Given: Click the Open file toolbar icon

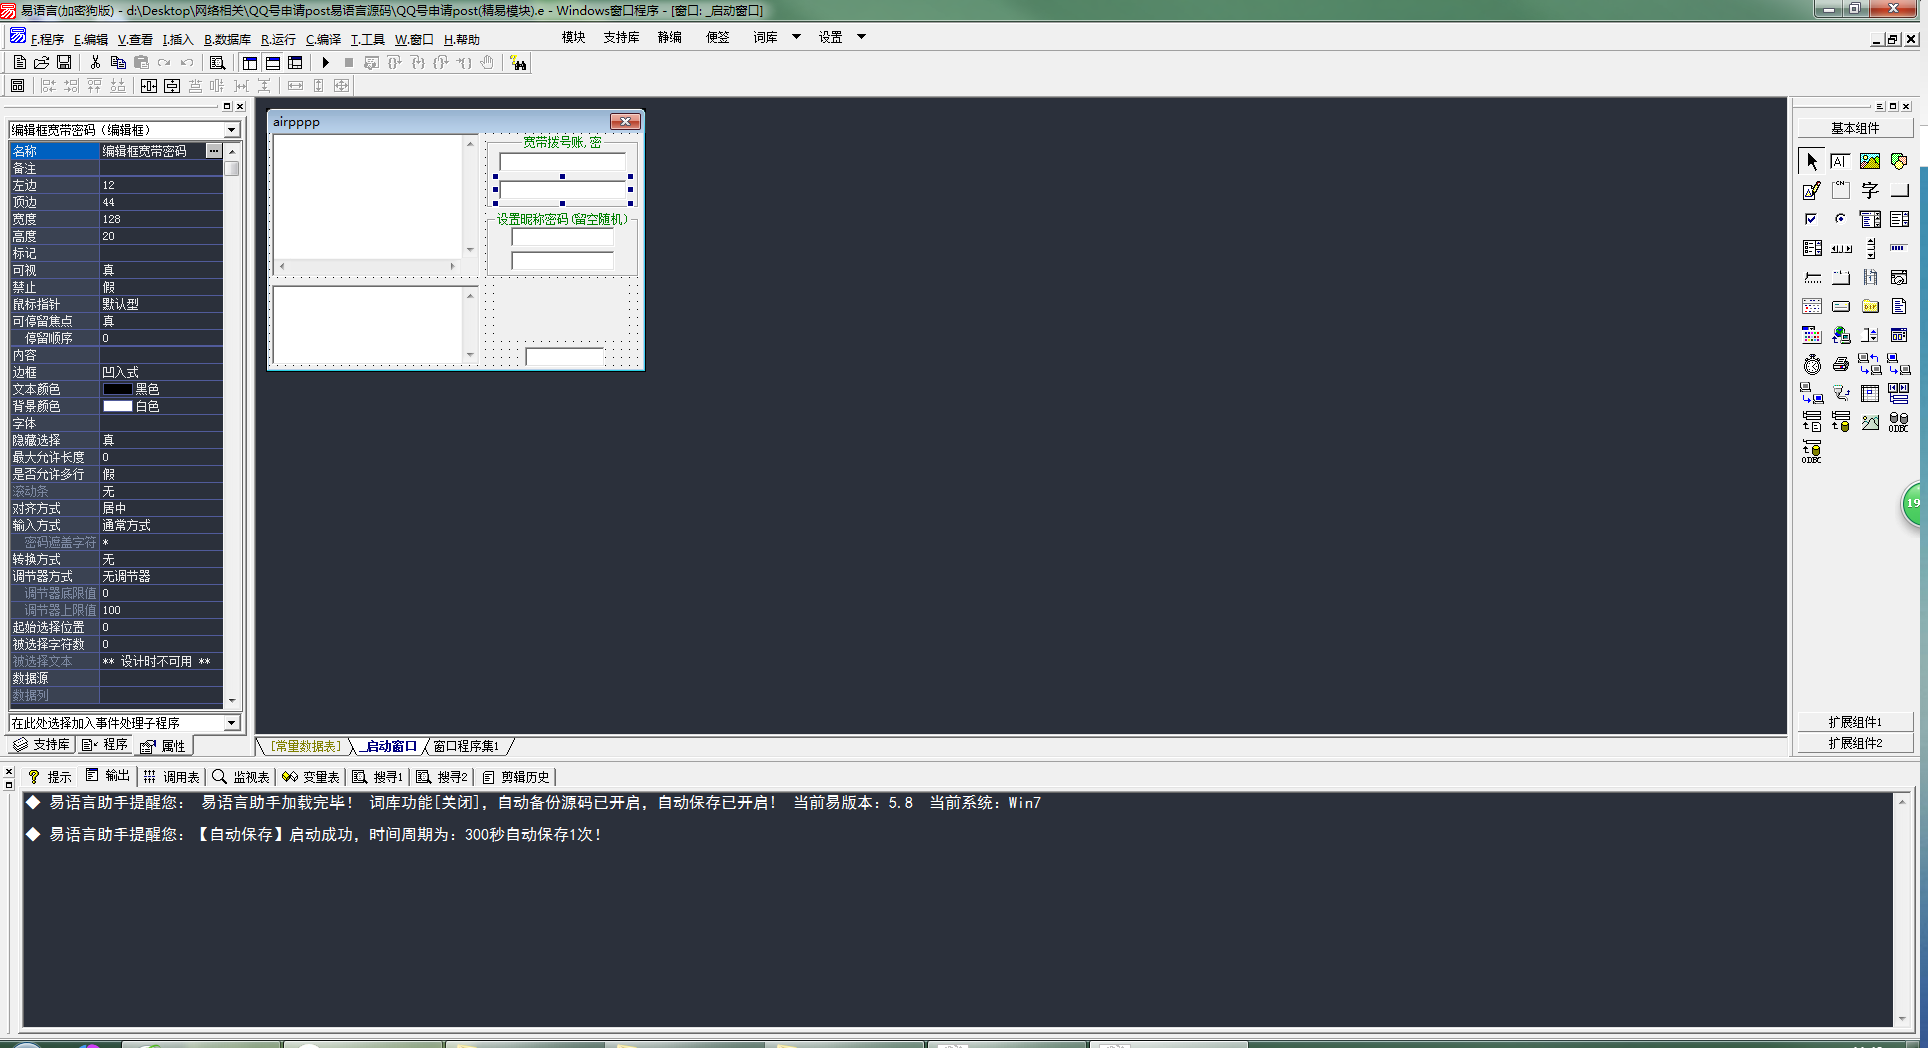Looking at the screenshot, I should click(x=42, y=63).
